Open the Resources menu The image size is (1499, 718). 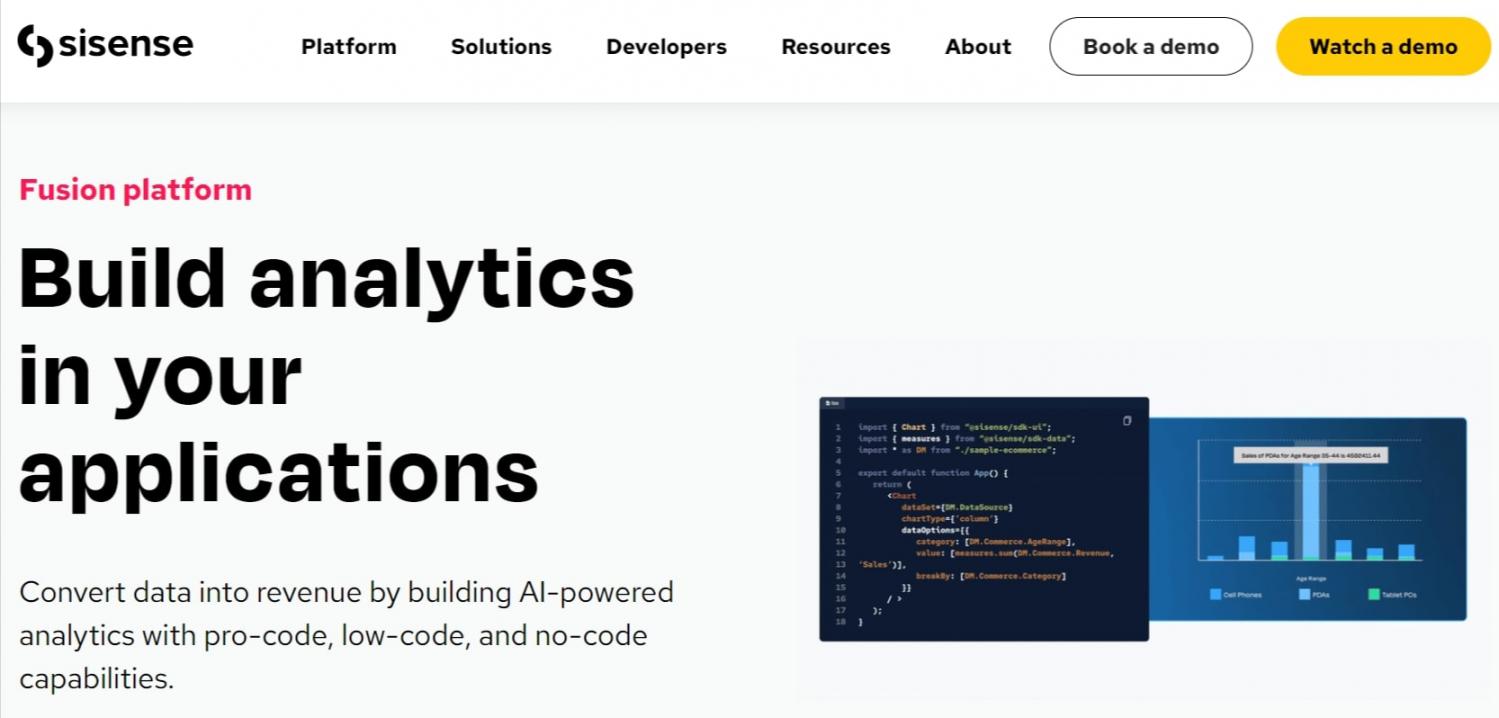pos(836,47)
